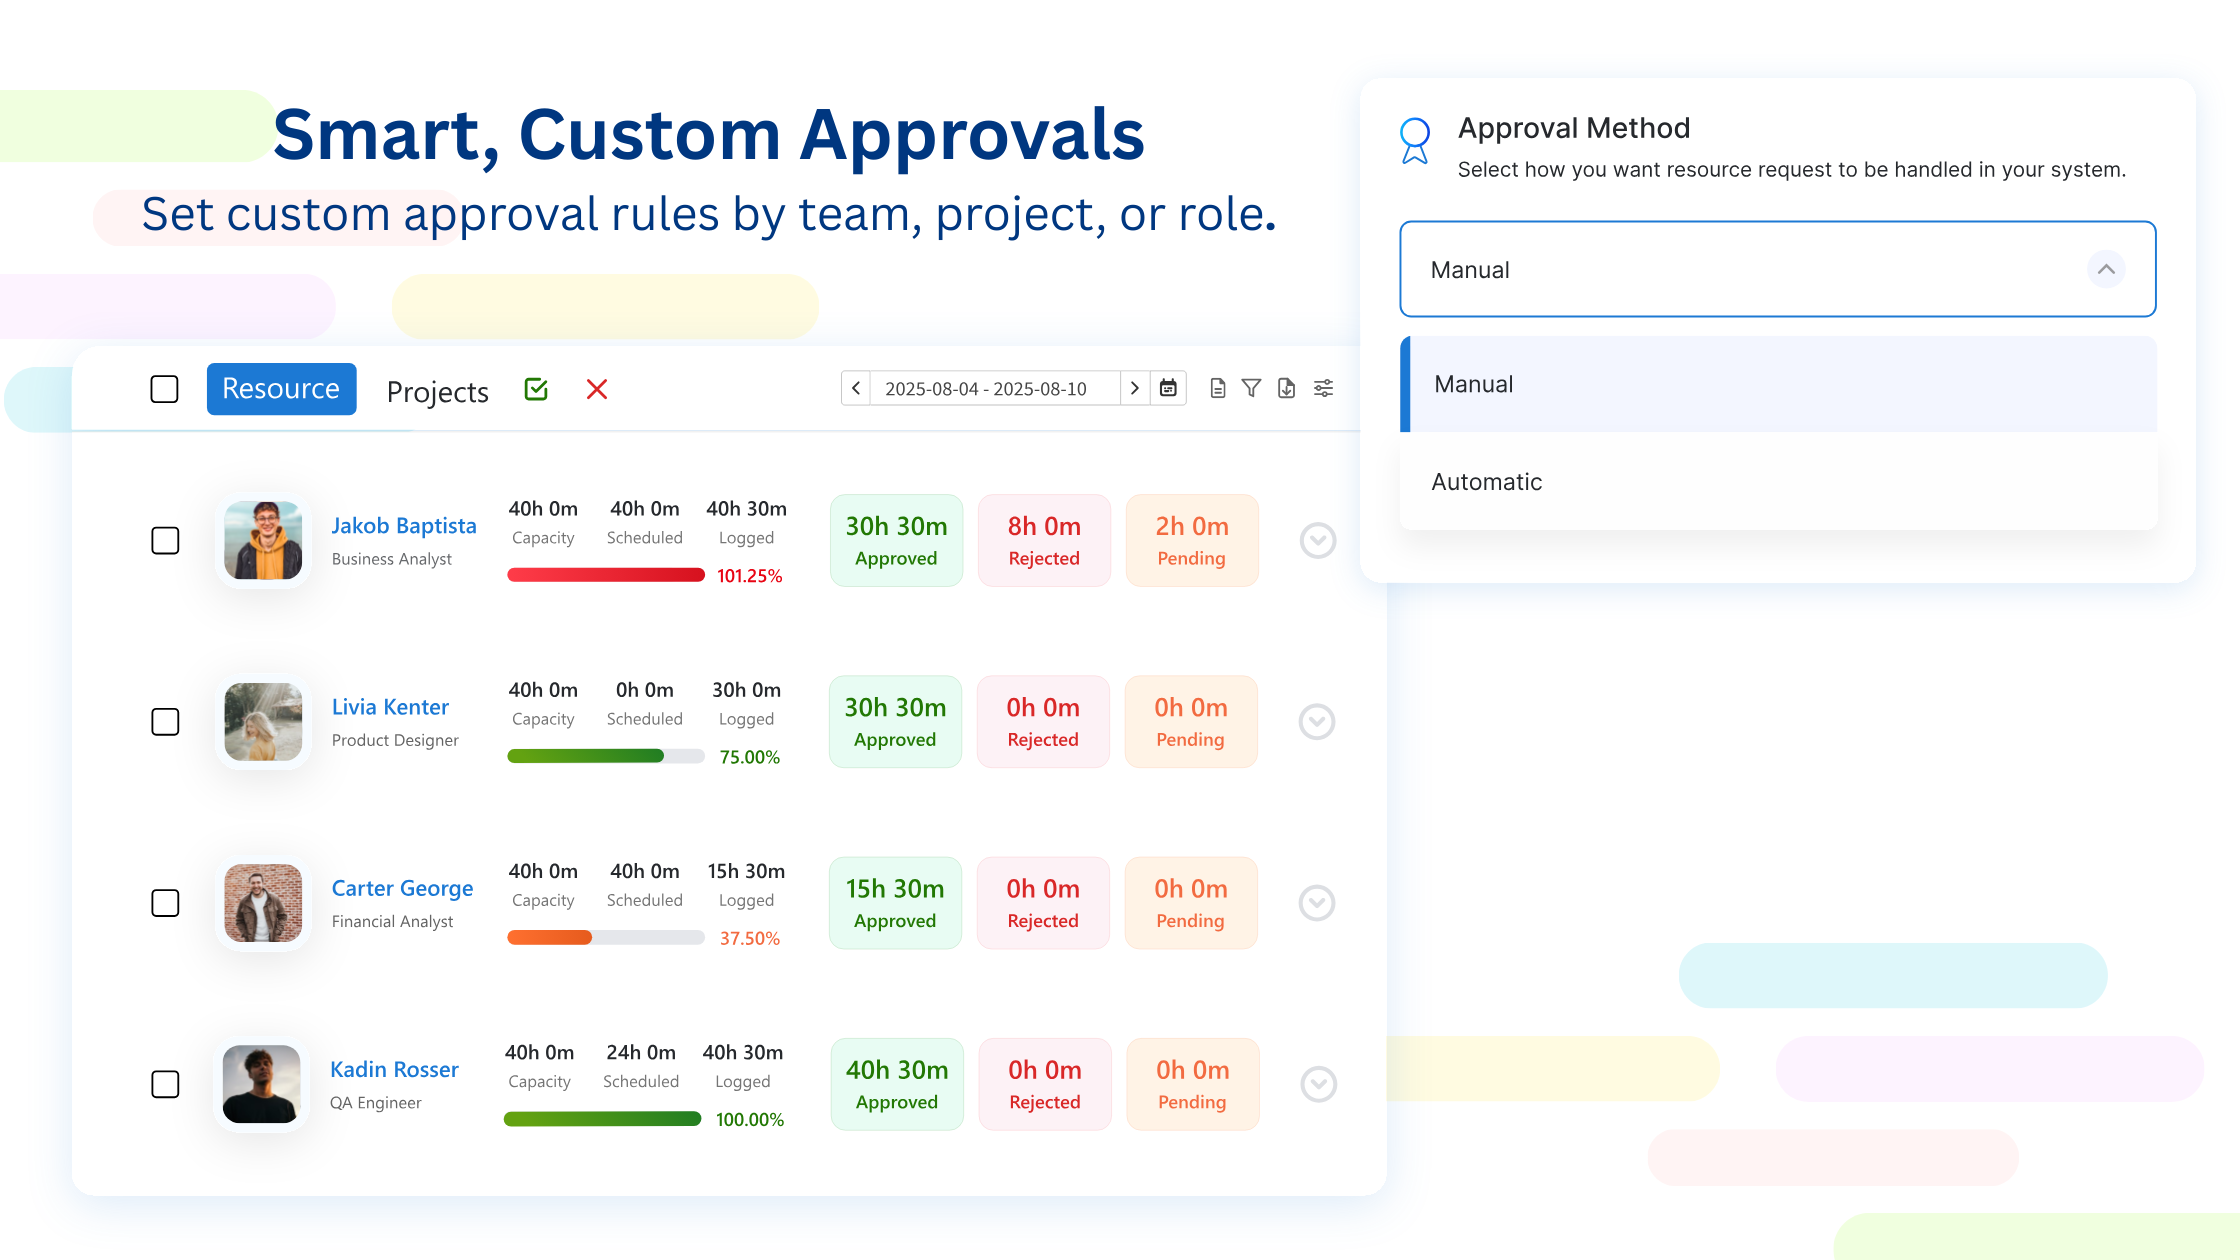2240x1260 pixels.
Task: Click the filter funnel icon
Action: coord(1251,388)
